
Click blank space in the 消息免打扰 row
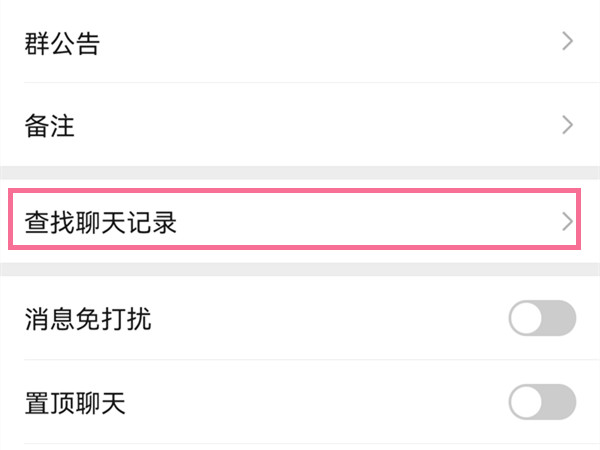point(330,320)
